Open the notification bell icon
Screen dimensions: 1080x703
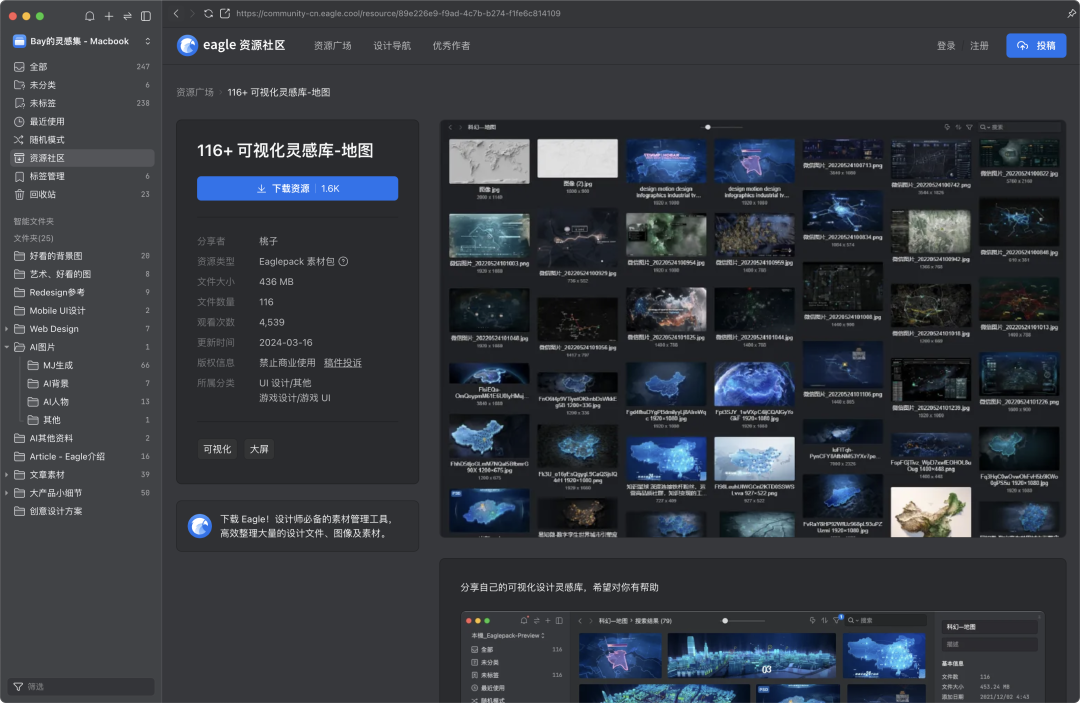click(90, 16)
